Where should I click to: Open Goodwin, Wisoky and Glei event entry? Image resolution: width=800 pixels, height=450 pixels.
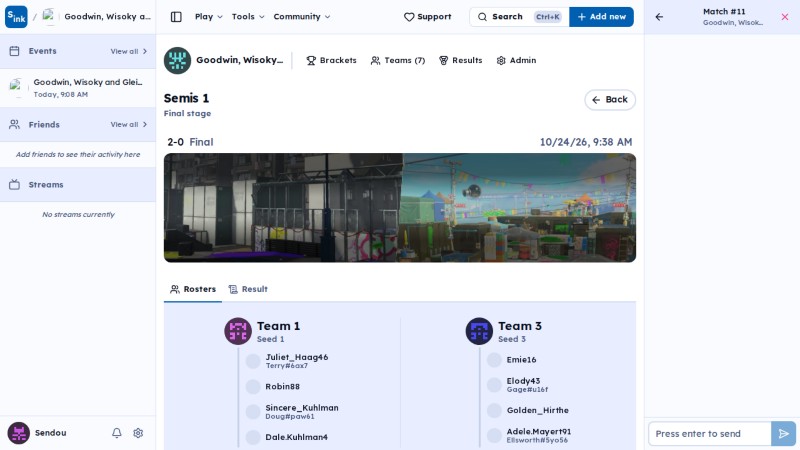pyautogui.click(x=78, y=88)
